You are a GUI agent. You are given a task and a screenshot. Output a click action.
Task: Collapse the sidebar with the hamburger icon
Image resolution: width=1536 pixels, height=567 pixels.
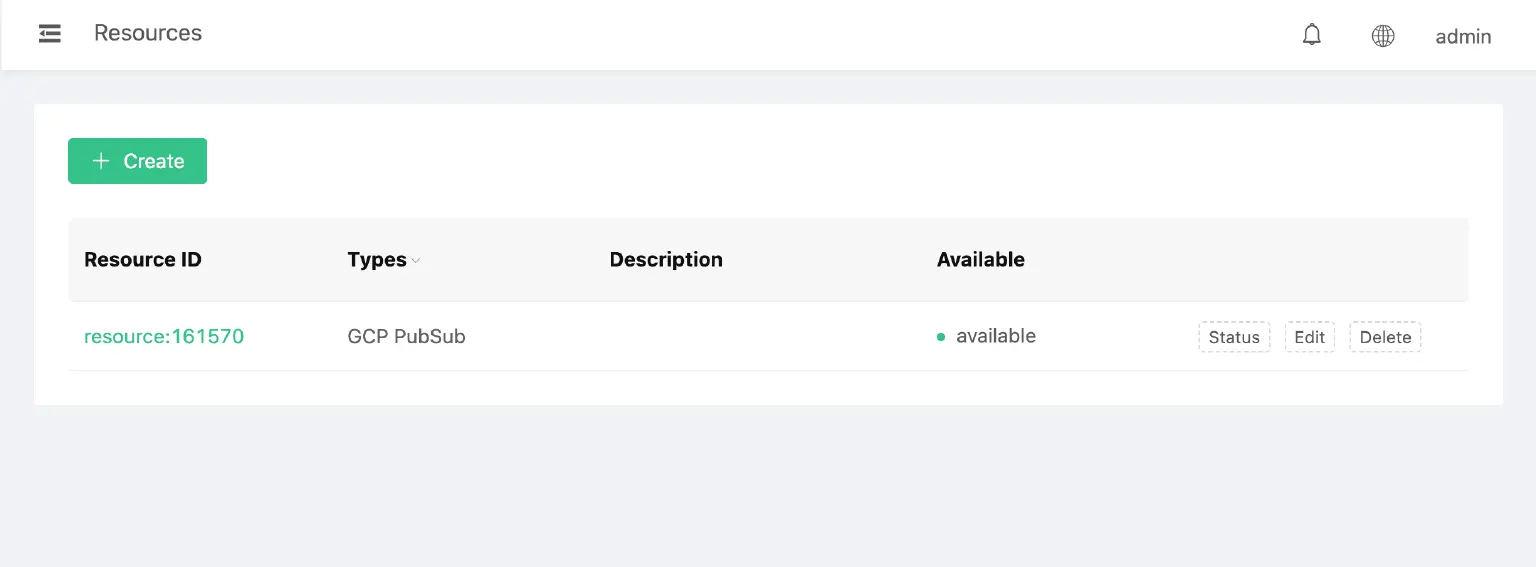[50, 34]
